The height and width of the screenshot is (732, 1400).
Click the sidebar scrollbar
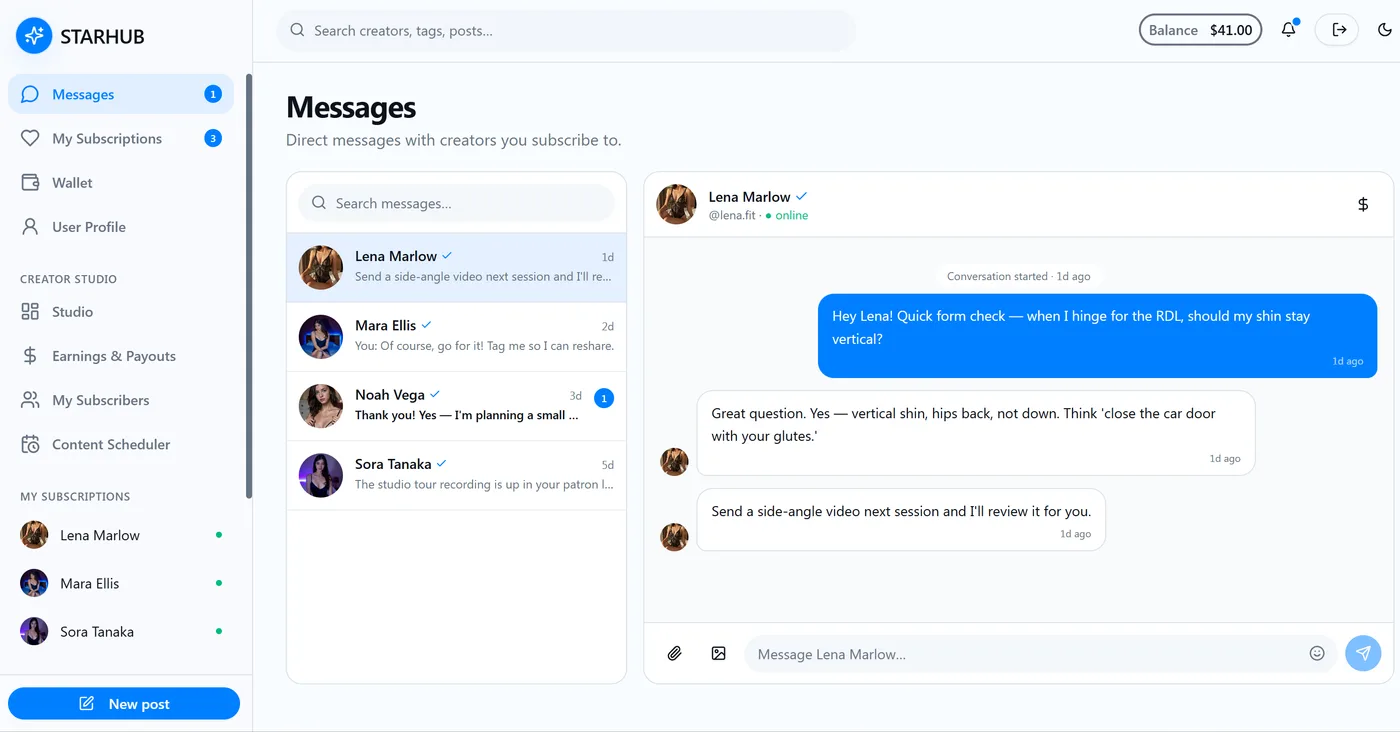coord(249,286)
